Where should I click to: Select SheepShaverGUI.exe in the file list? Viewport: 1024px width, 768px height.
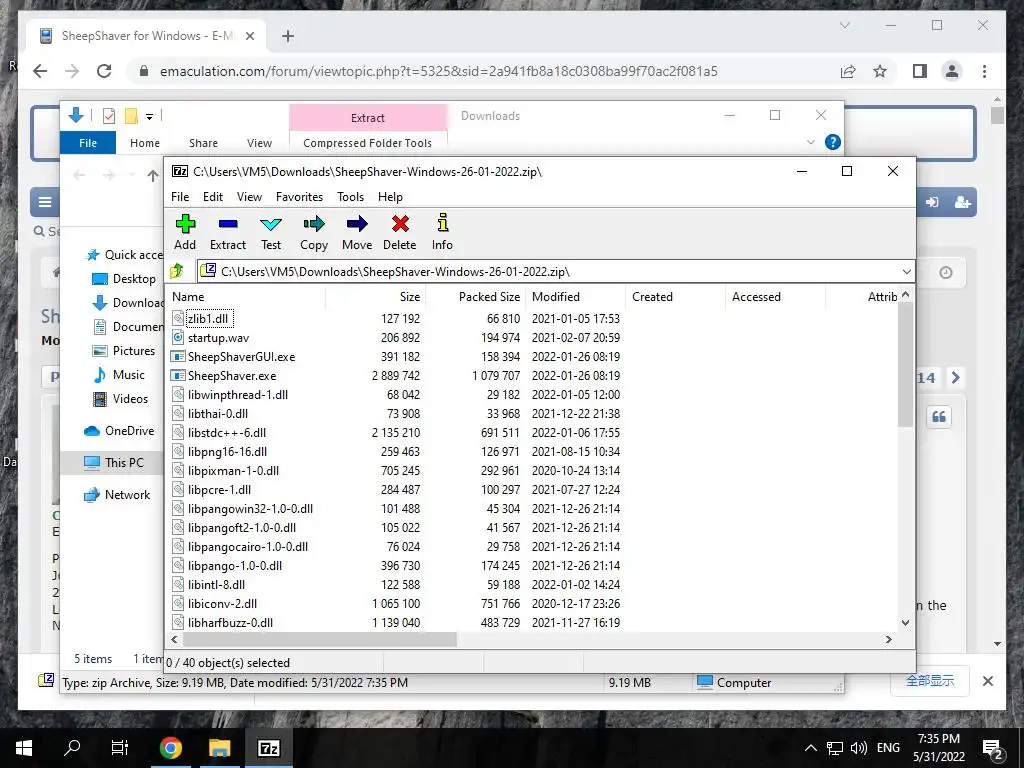point(241,357)
